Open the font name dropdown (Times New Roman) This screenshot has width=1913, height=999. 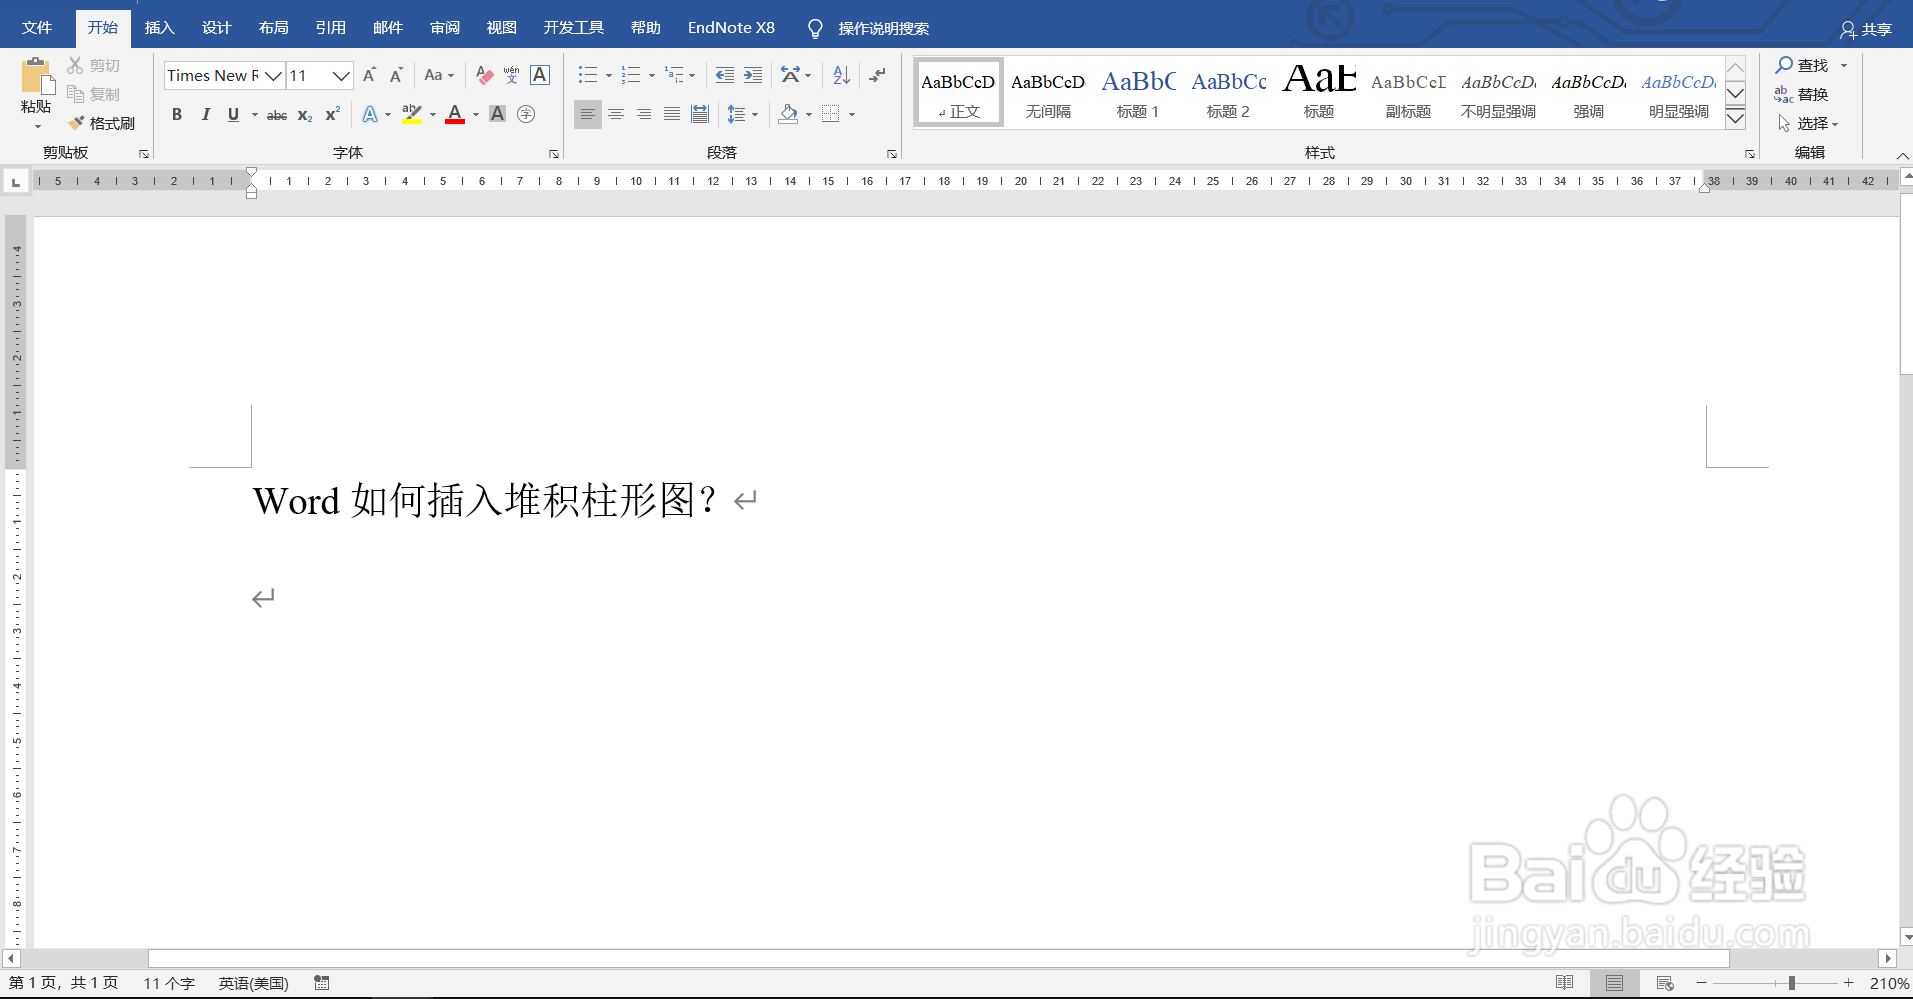273,75
